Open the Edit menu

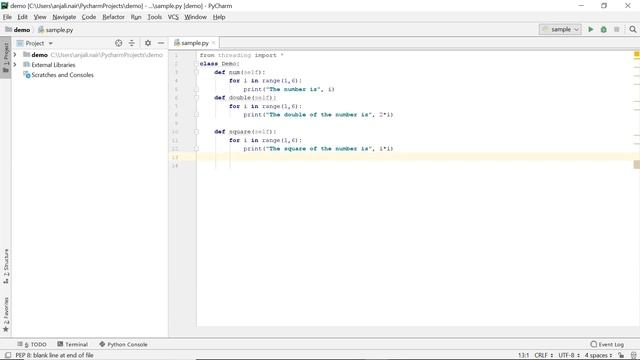point(22,17)
